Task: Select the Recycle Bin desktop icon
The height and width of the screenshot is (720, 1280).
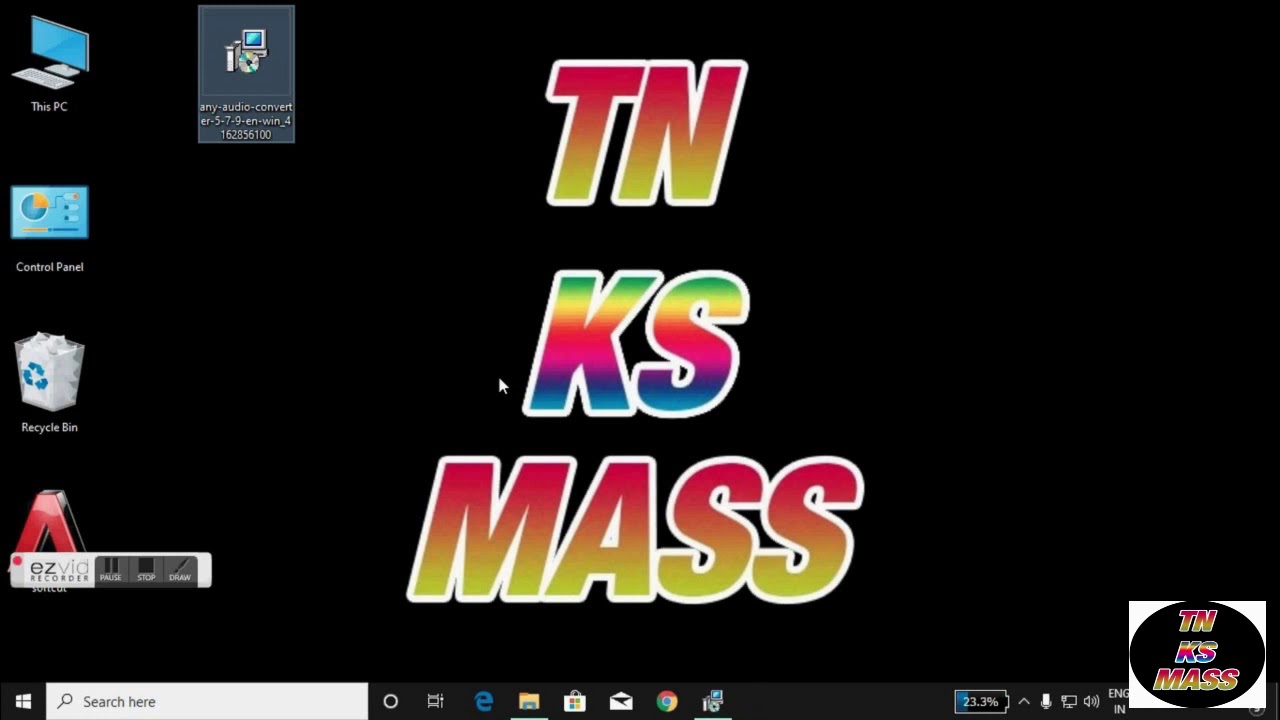Action: tap(49, 384)
